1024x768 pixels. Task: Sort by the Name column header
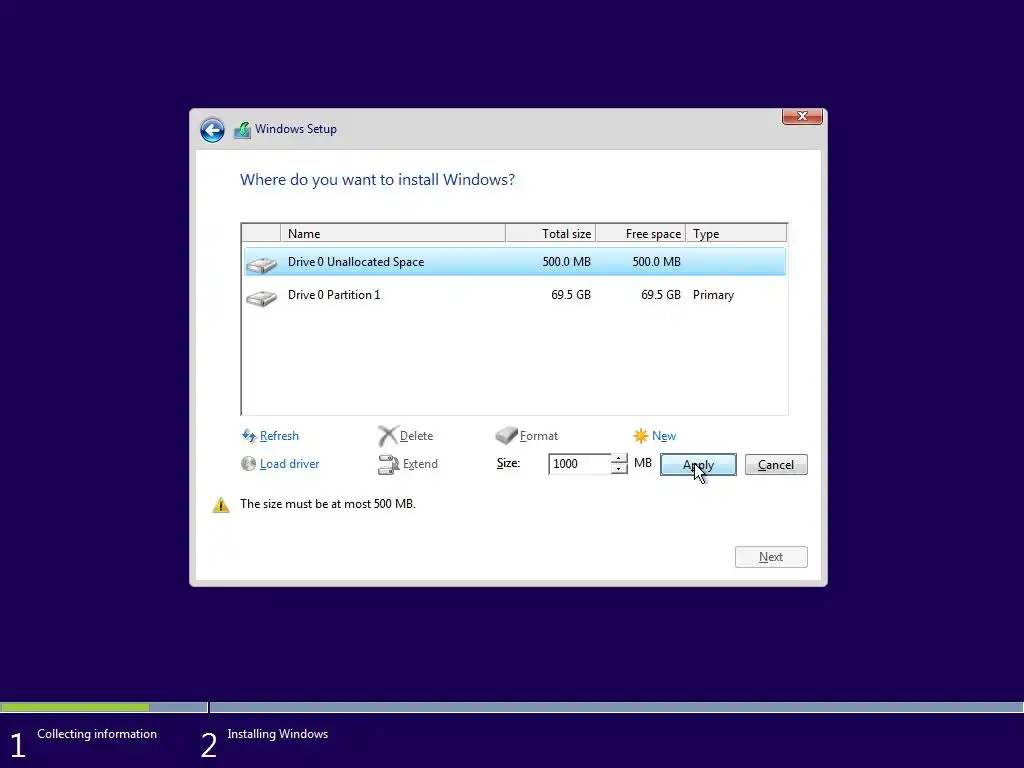392,233
